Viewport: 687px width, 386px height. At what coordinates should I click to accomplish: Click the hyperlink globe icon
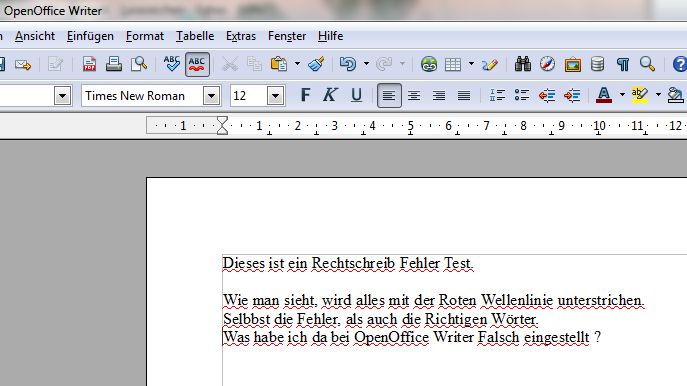coord(428,64)
